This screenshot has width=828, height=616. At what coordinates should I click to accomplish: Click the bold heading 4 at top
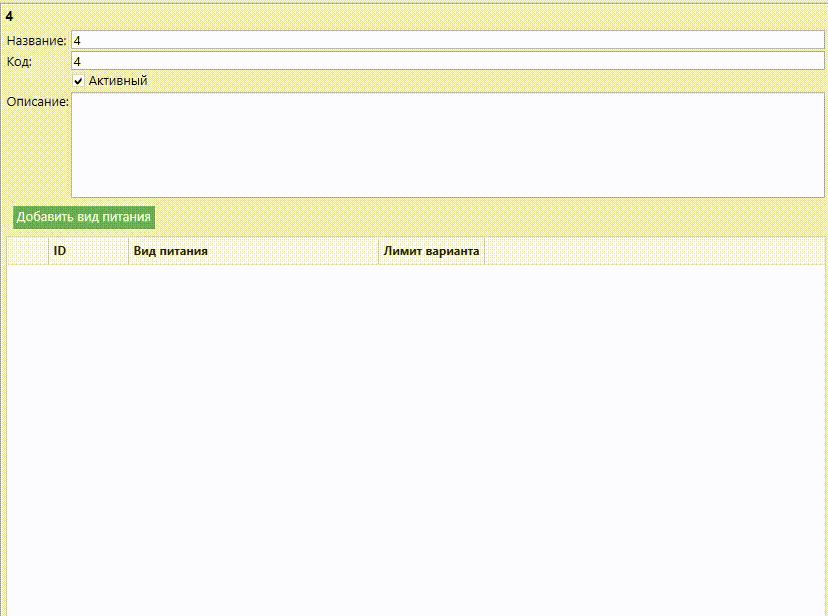[9, 16]
